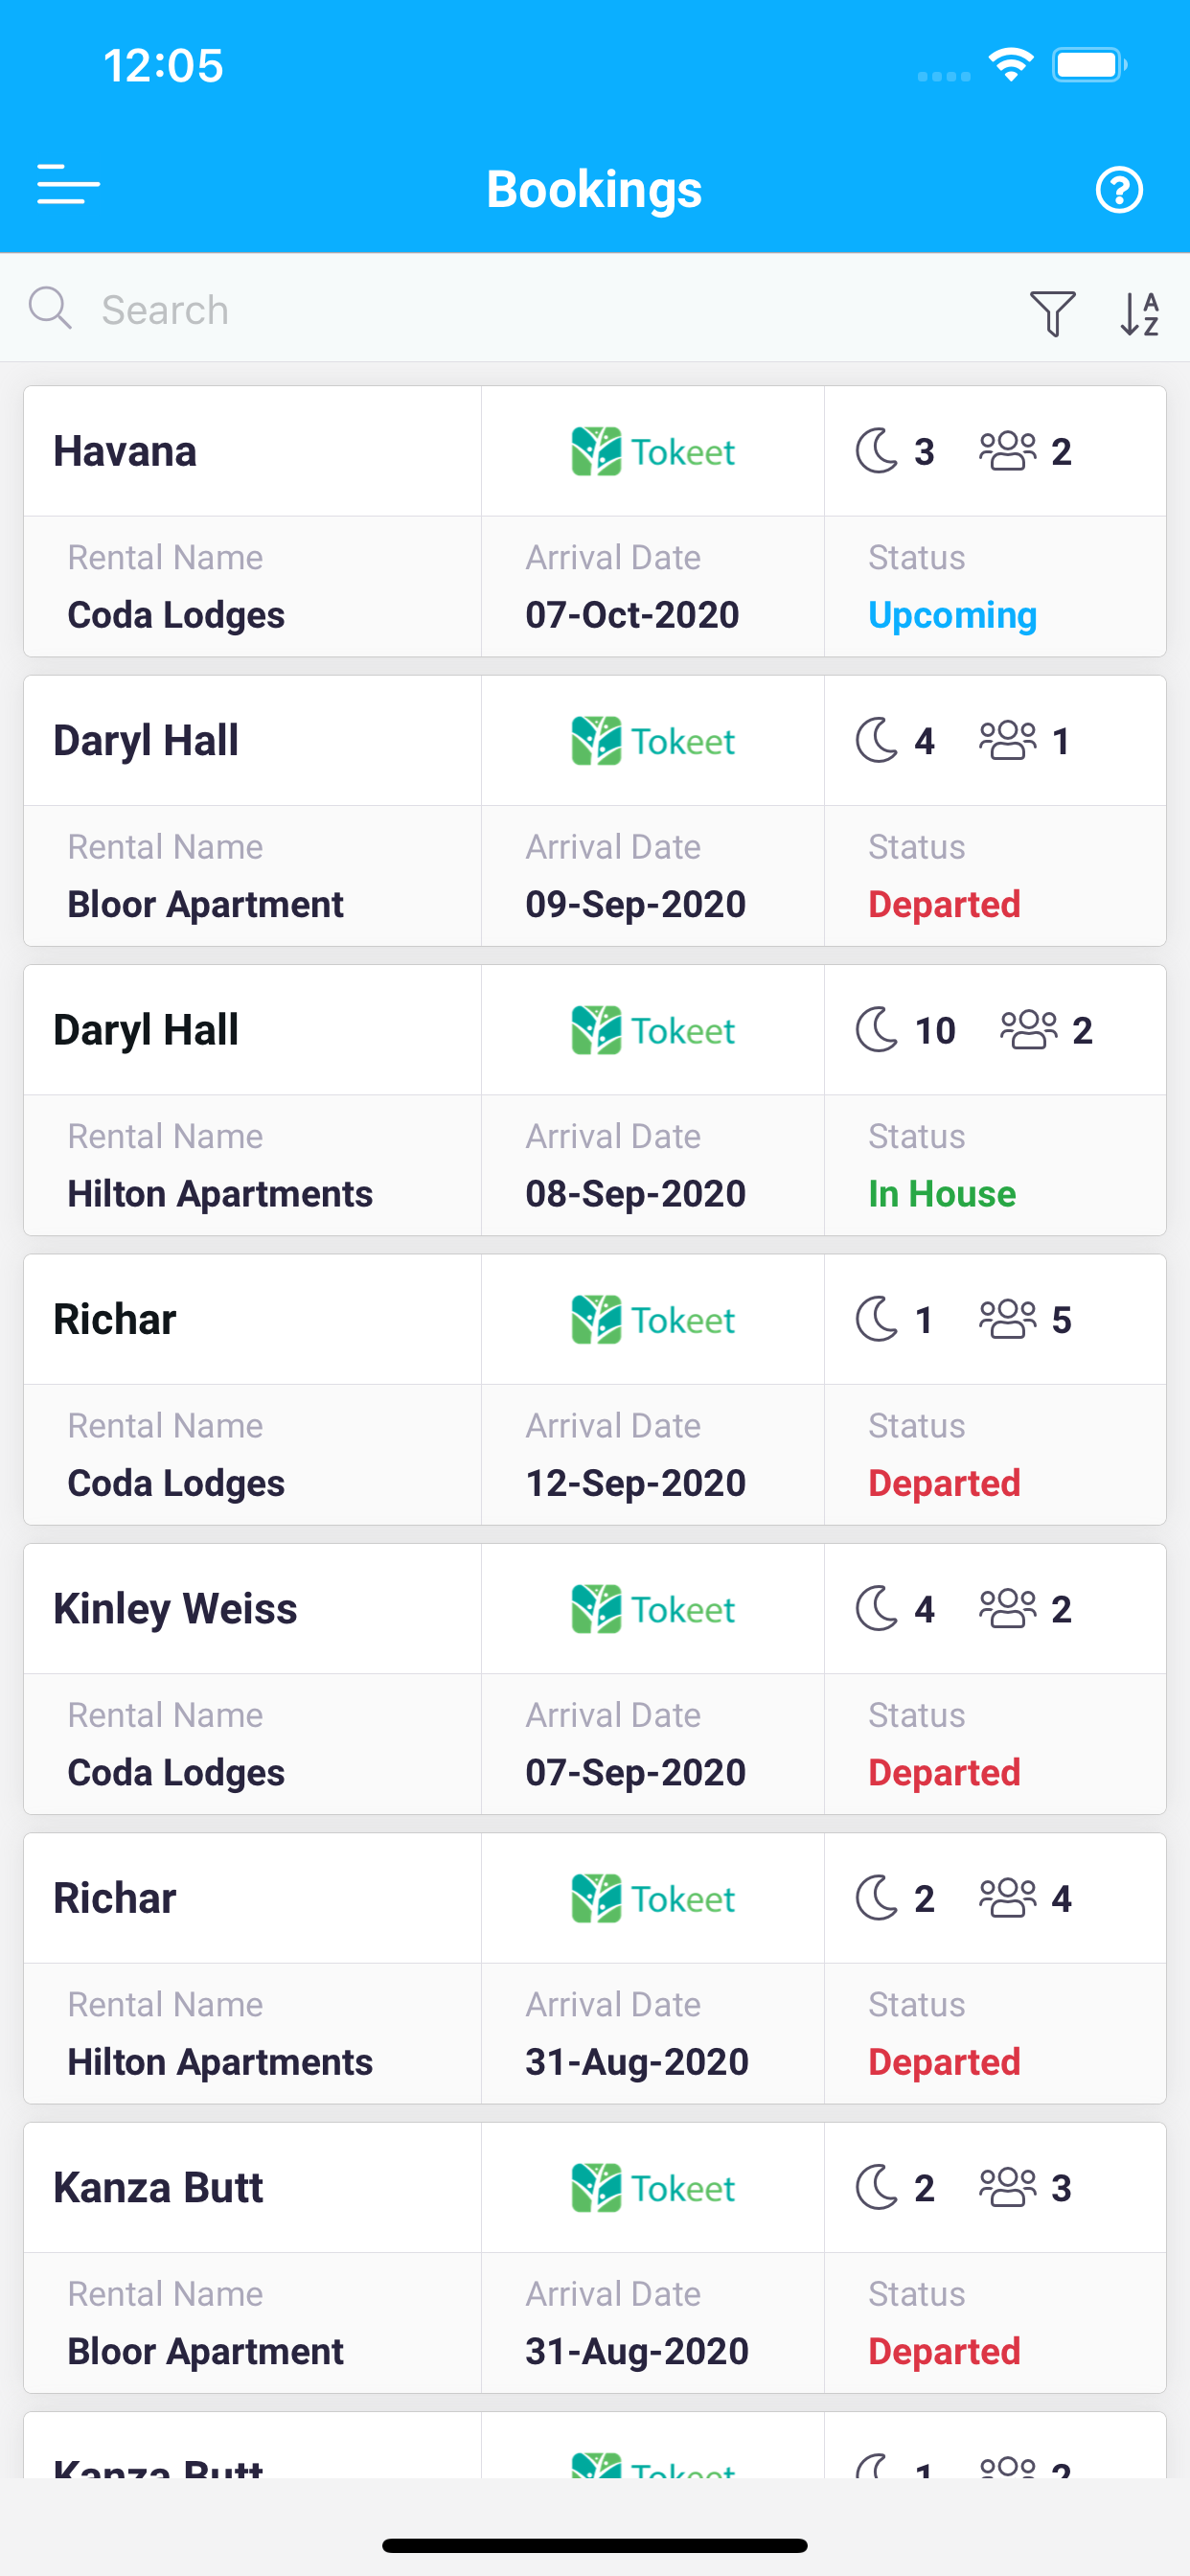The width and height of the screenshot is (1190, 2576).
Task: Tap guests icon on Daryl Hall 10-night booking
Action: tap(1028, 1030)
